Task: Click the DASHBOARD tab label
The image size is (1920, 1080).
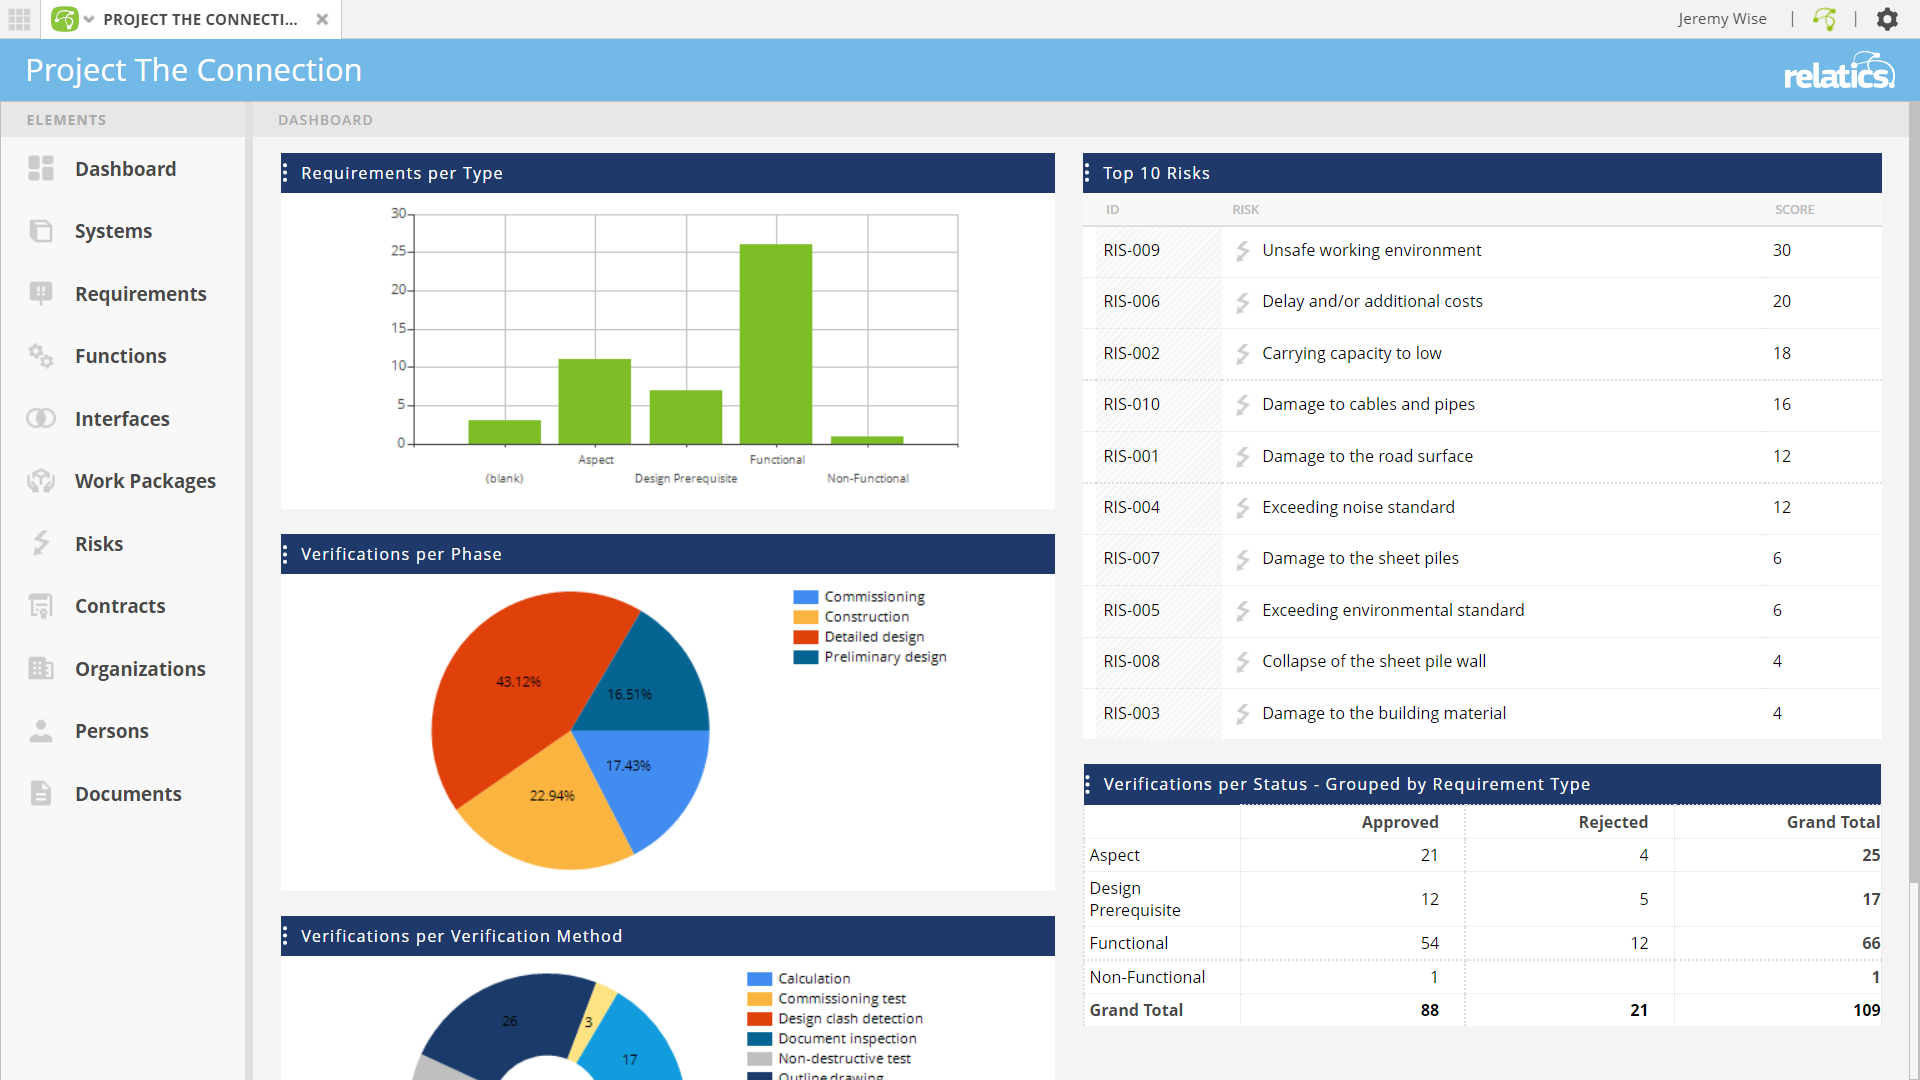Action: 325,119
